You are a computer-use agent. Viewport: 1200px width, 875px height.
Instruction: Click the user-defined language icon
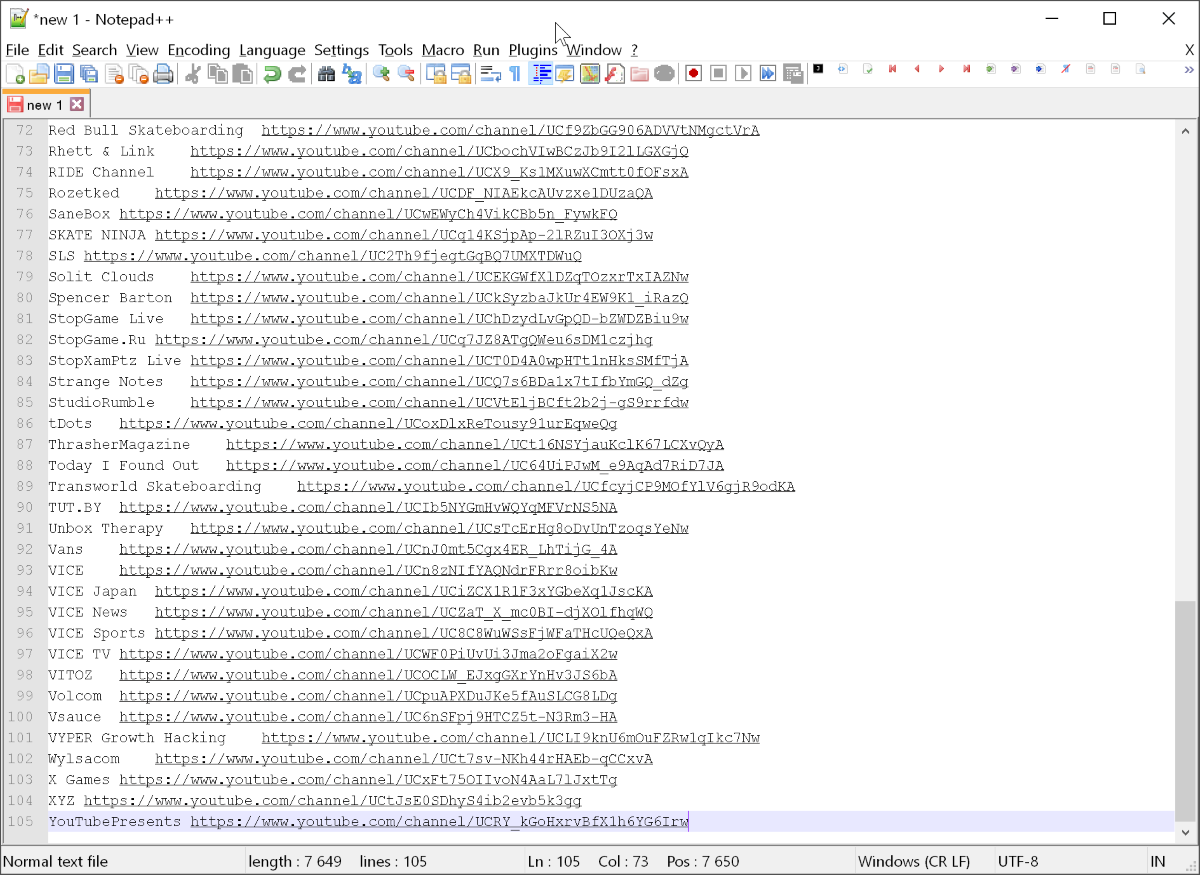tap(565, 73)
